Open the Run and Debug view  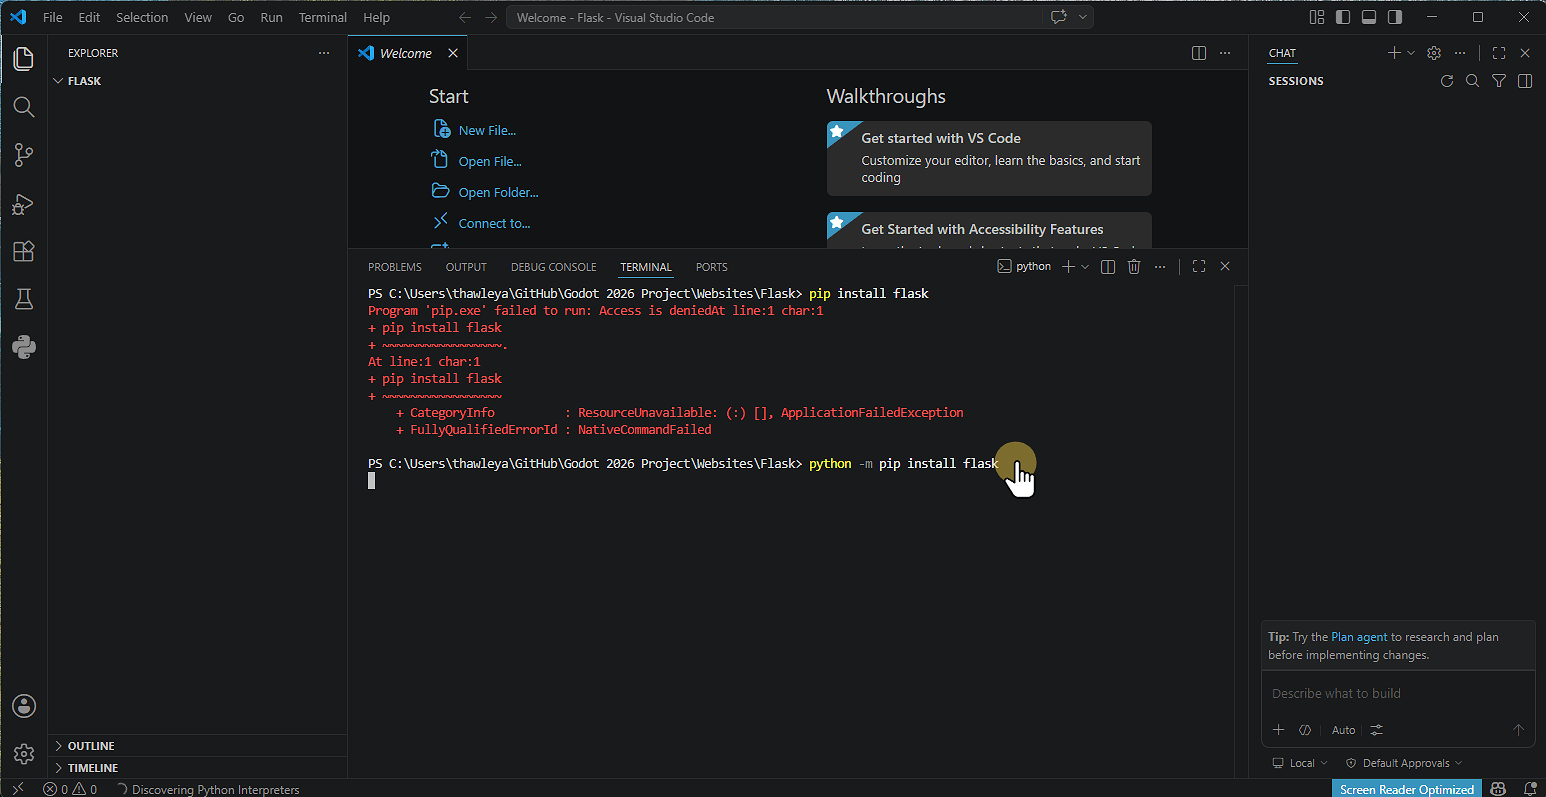click(24, 203)
